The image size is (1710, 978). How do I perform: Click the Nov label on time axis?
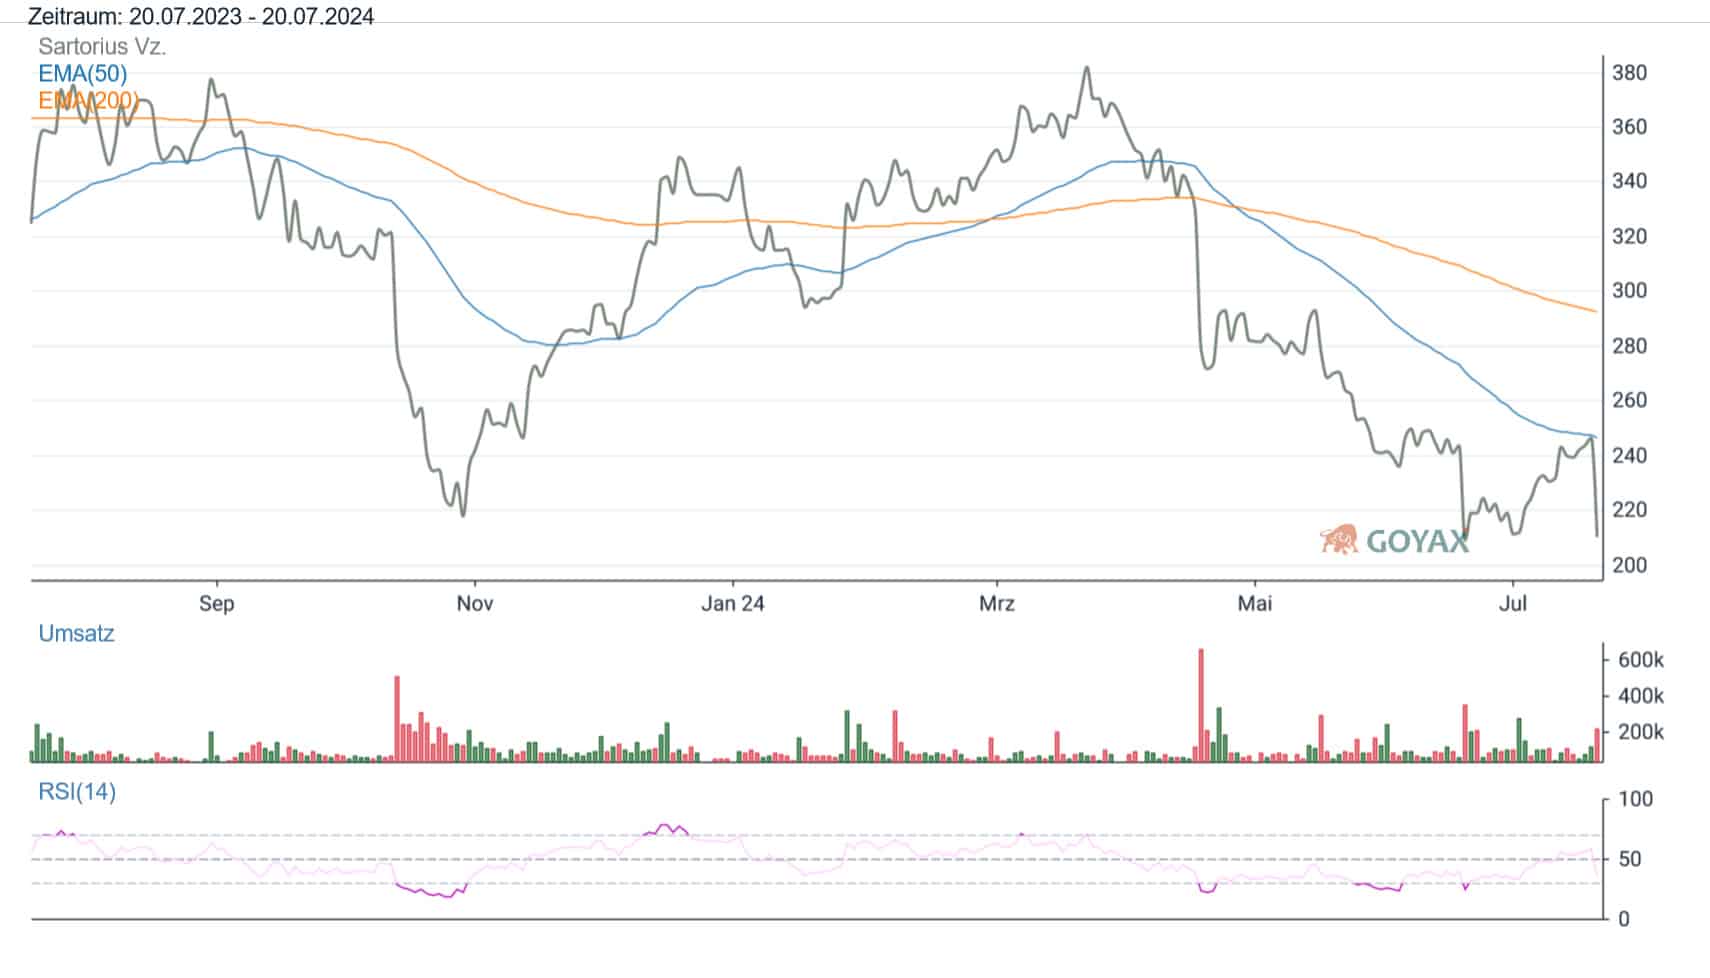(x=475, y=603)
